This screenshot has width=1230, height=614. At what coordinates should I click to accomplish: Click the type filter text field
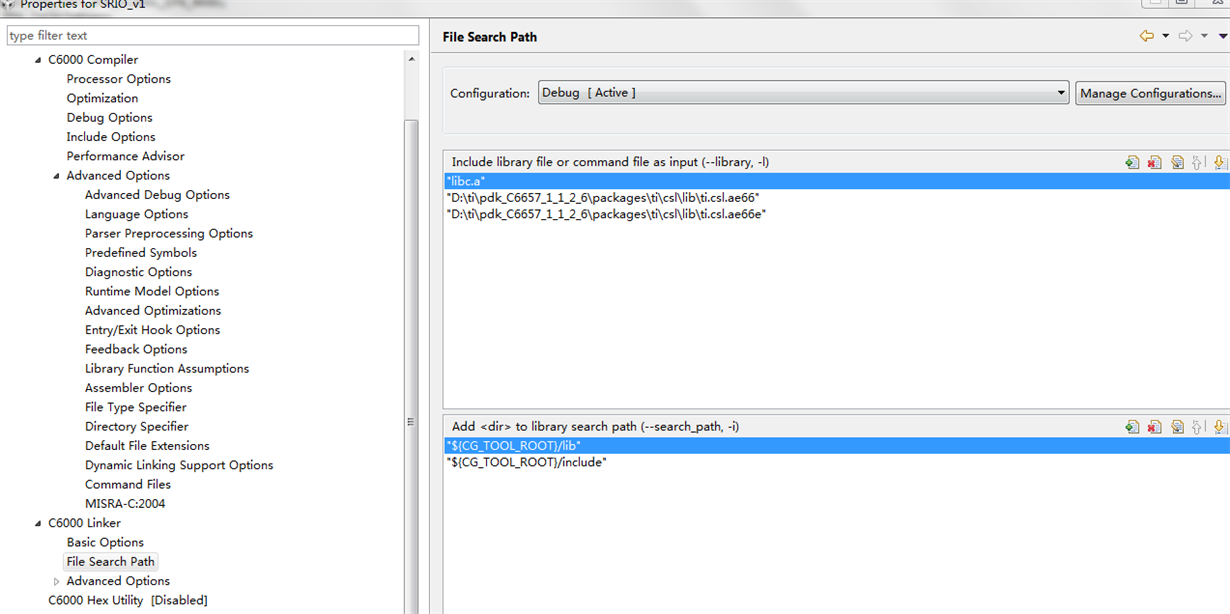pos(212,36)
